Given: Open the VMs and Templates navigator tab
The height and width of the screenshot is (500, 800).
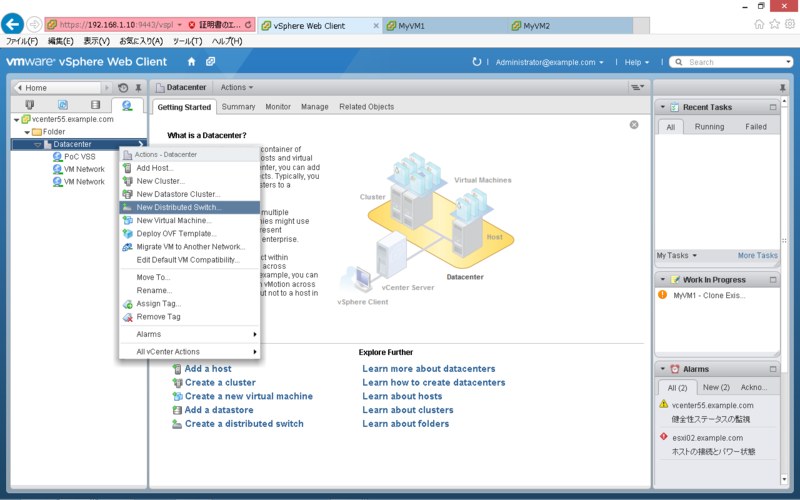Looking at the screenshot, I should click(63, 105).
